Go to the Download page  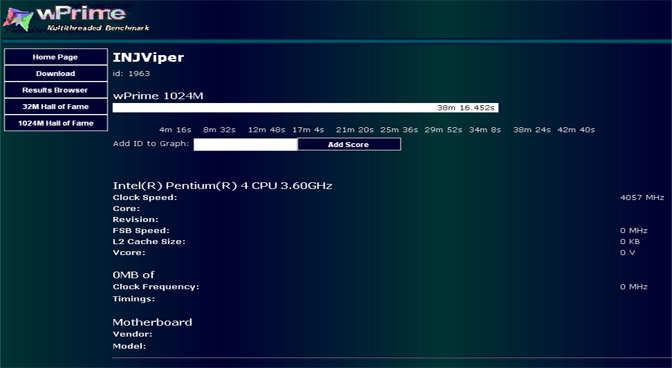click(x=56, y=73)
